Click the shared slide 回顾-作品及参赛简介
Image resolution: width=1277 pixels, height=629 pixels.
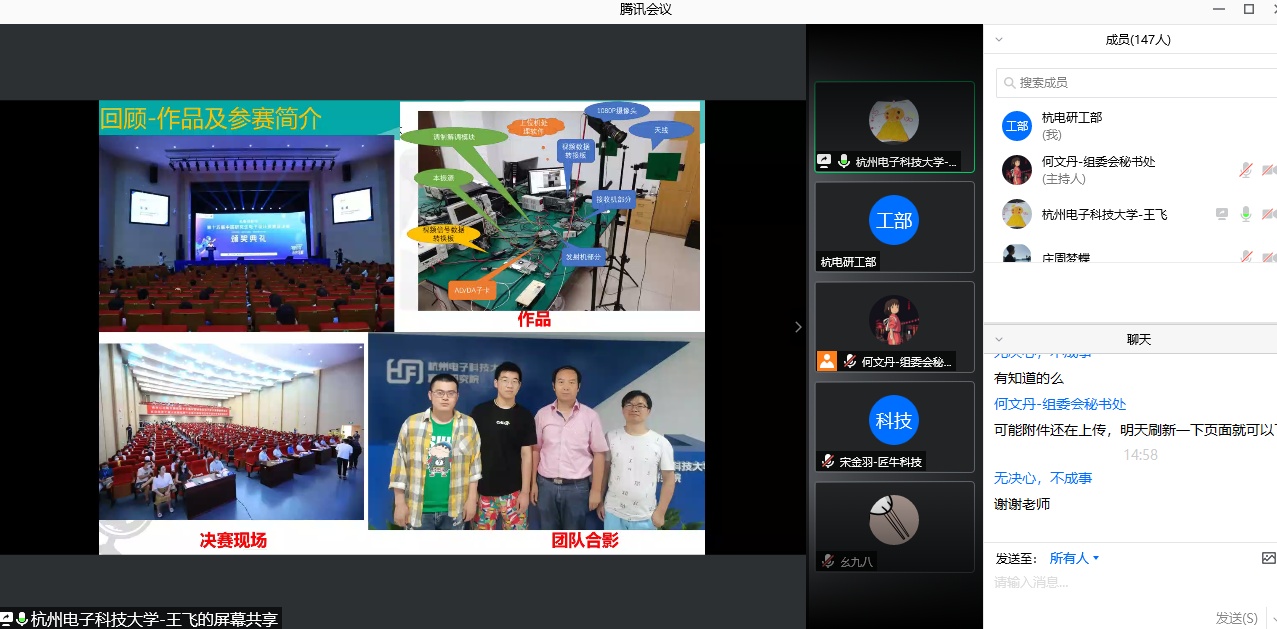(402, 327)
